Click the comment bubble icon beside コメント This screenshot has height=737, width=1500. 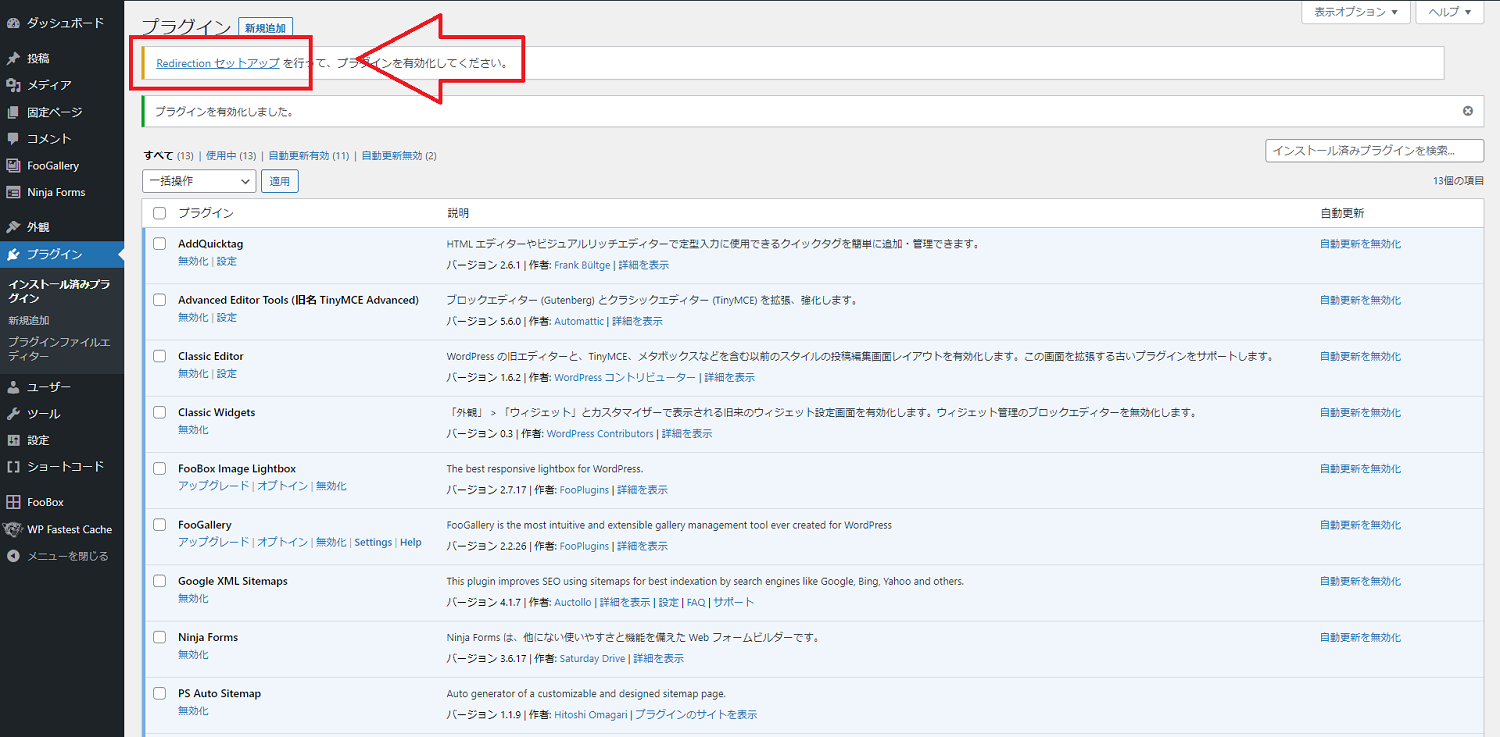pyautogui.click(x=13, y=139)
